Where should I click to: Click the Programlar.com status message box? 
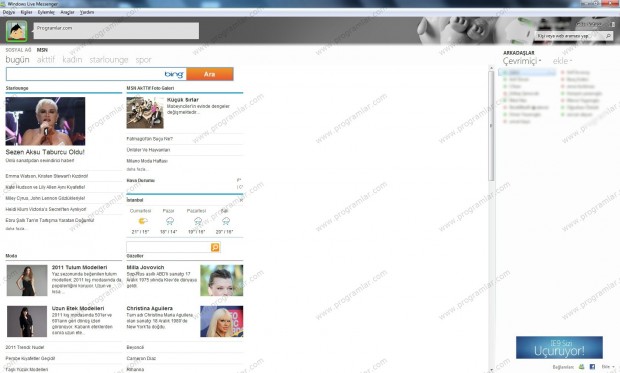point(116,31)
